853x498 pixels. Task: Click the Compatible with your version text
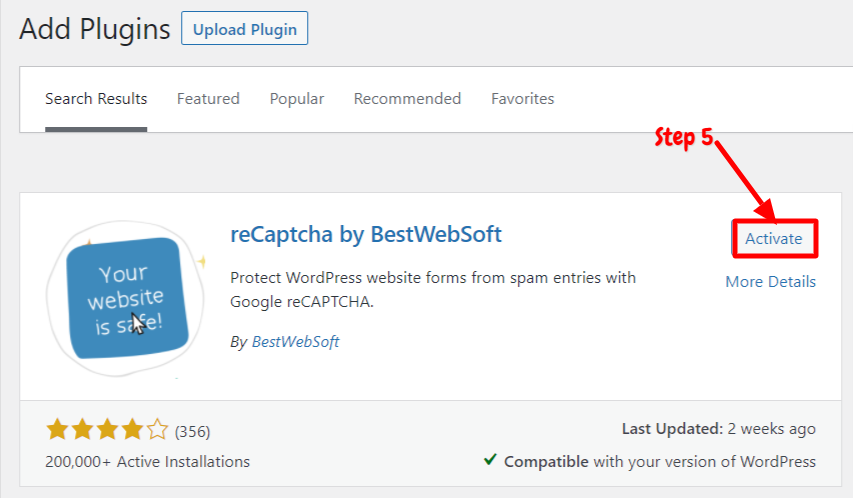[660, 462]
